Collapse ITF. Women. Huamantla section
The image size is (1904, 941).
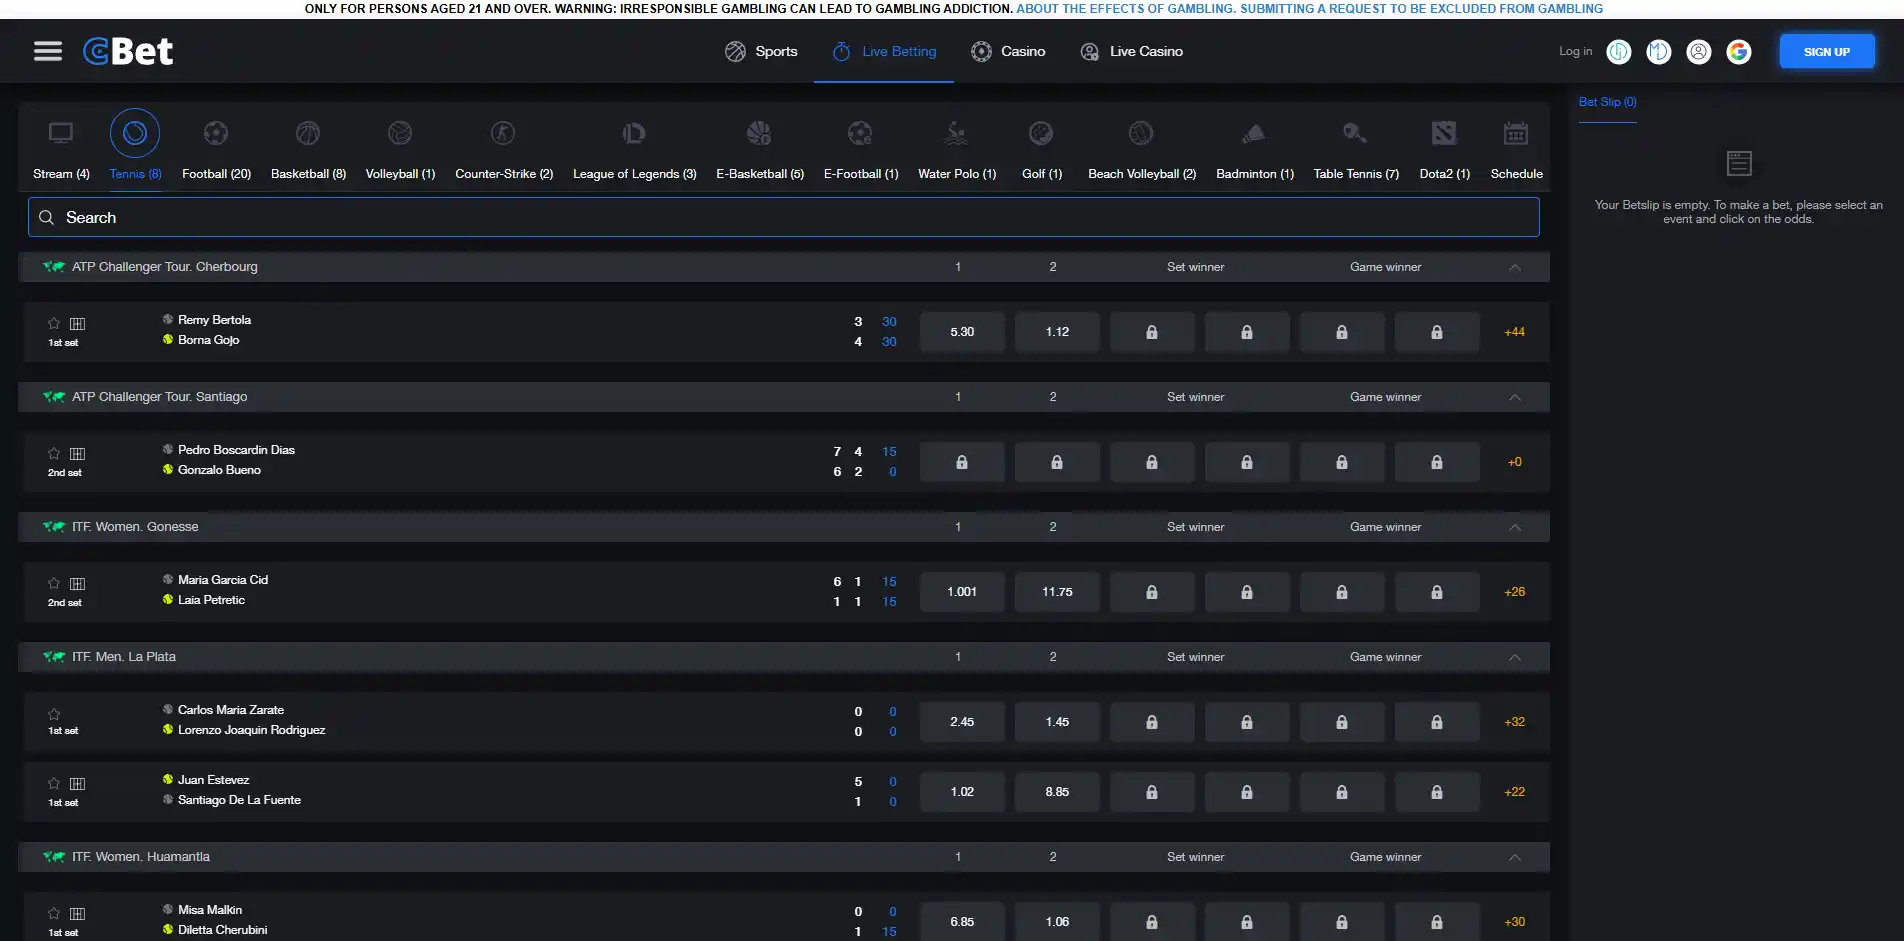coord(1515,857)
